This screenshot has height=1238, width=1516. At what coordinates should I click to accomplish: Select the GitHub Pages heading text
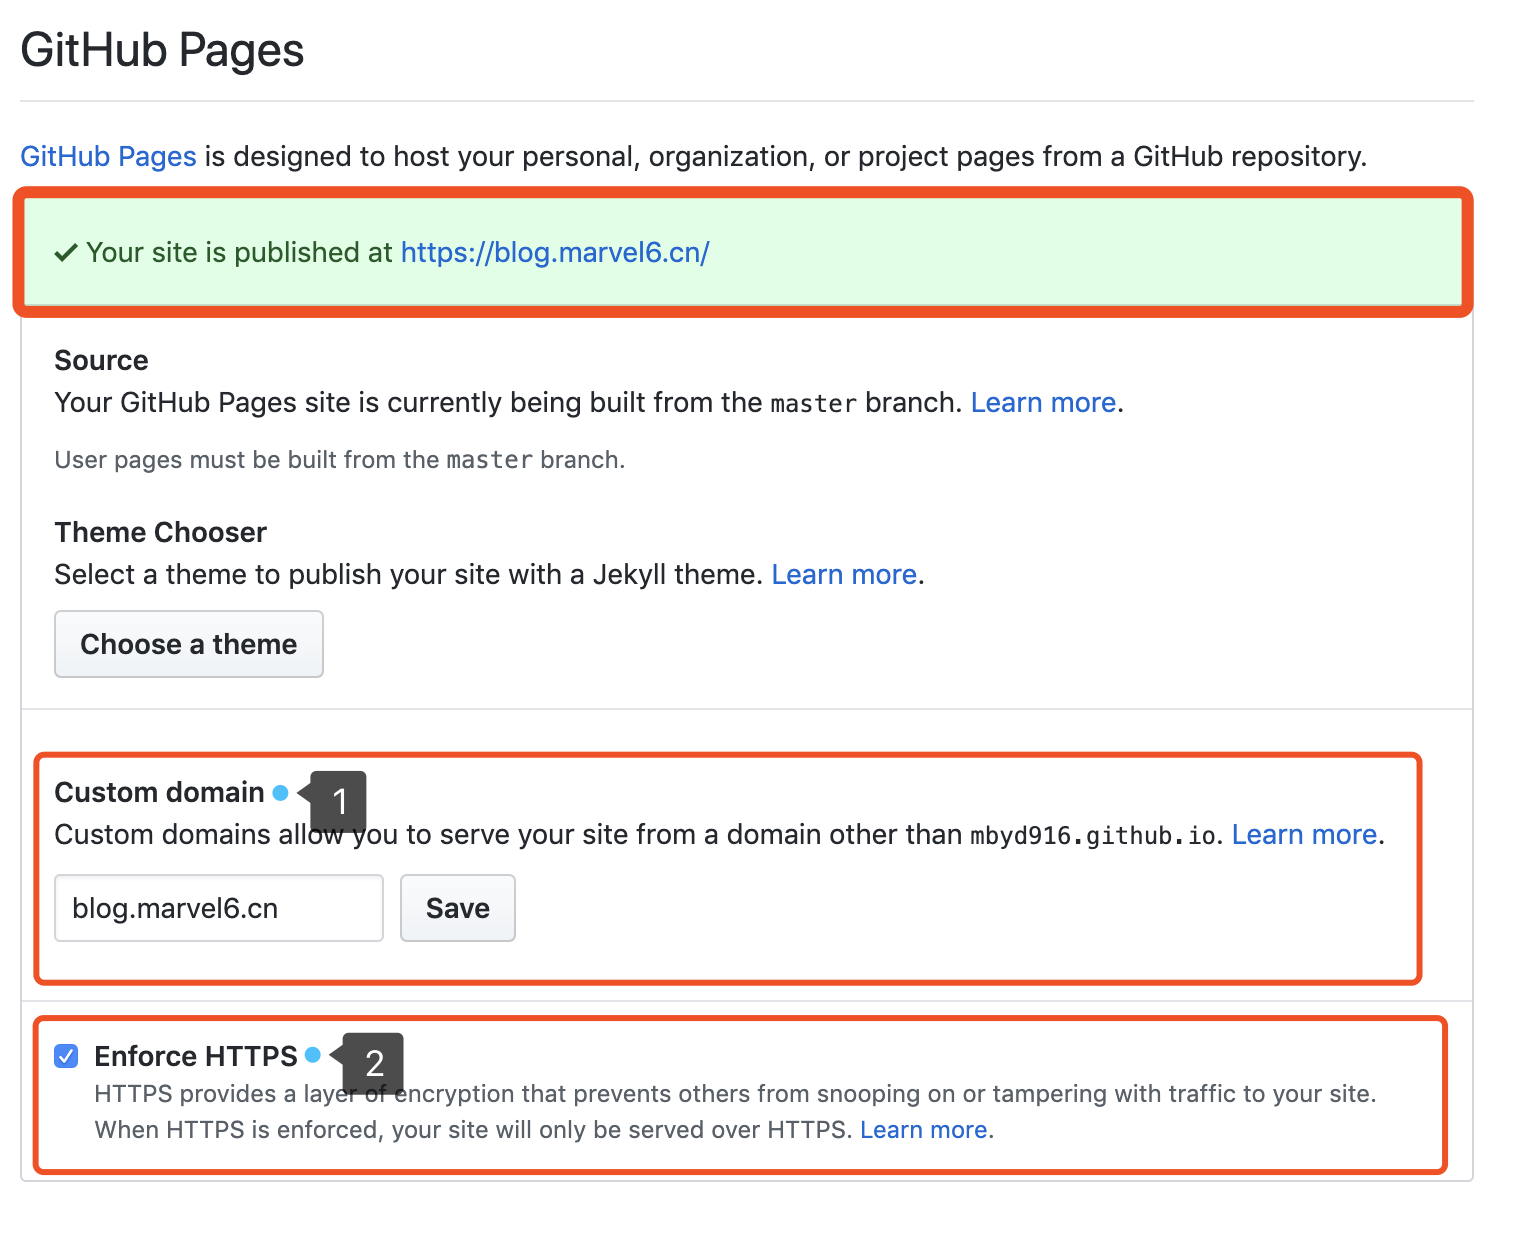pos(162,50)
